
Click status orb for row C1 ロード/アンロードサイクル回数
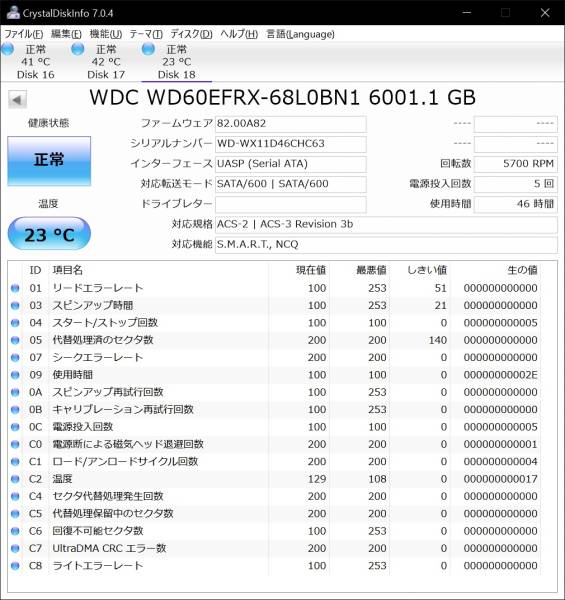[15, 461]
